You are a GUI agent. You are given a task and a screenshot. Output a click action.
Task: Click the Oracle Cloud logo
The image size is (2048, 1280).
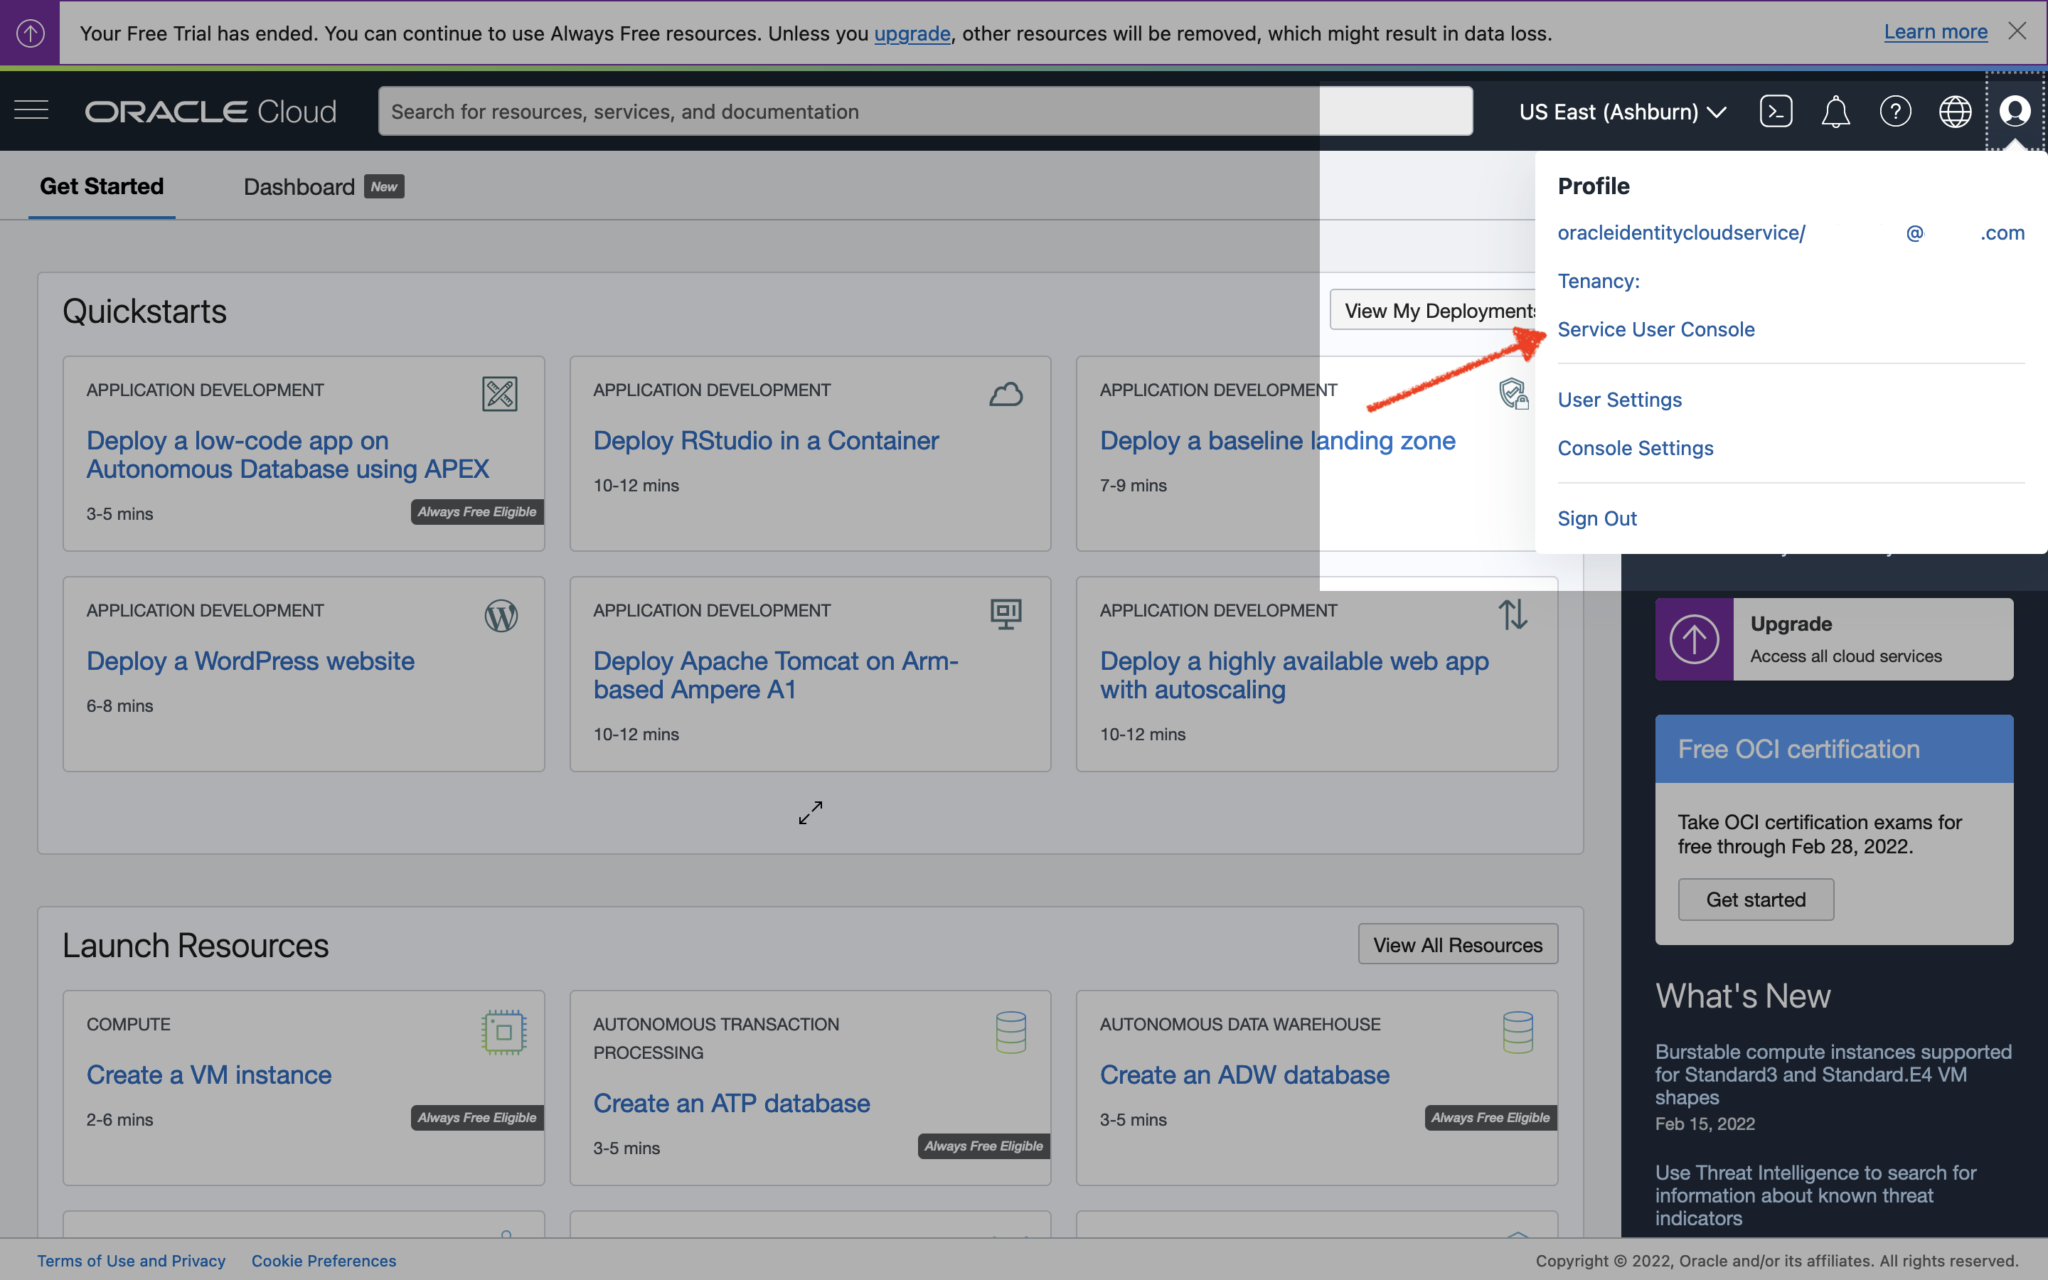coord(210,111)
